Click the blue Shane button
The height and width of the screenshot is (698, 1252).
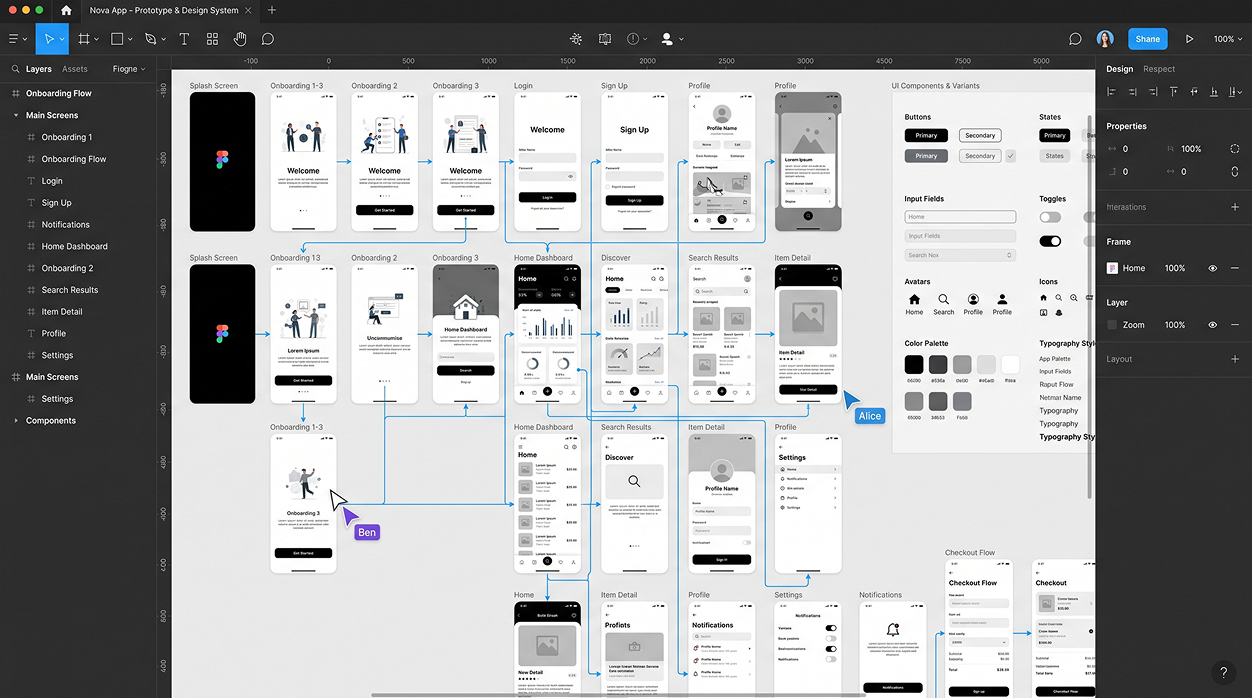click(1148, 39)
